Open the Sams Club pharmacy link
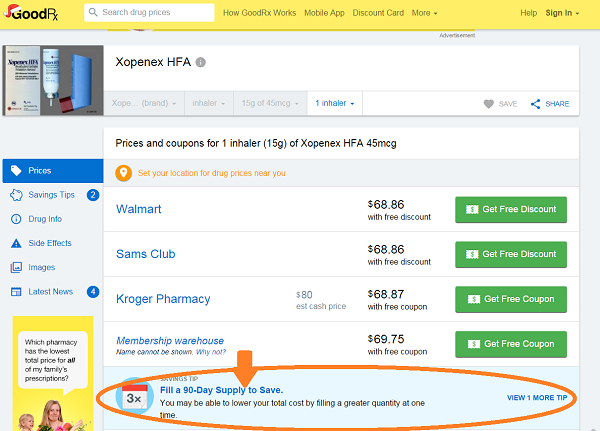Screen dimensions: 600x431 pos(145,254)
